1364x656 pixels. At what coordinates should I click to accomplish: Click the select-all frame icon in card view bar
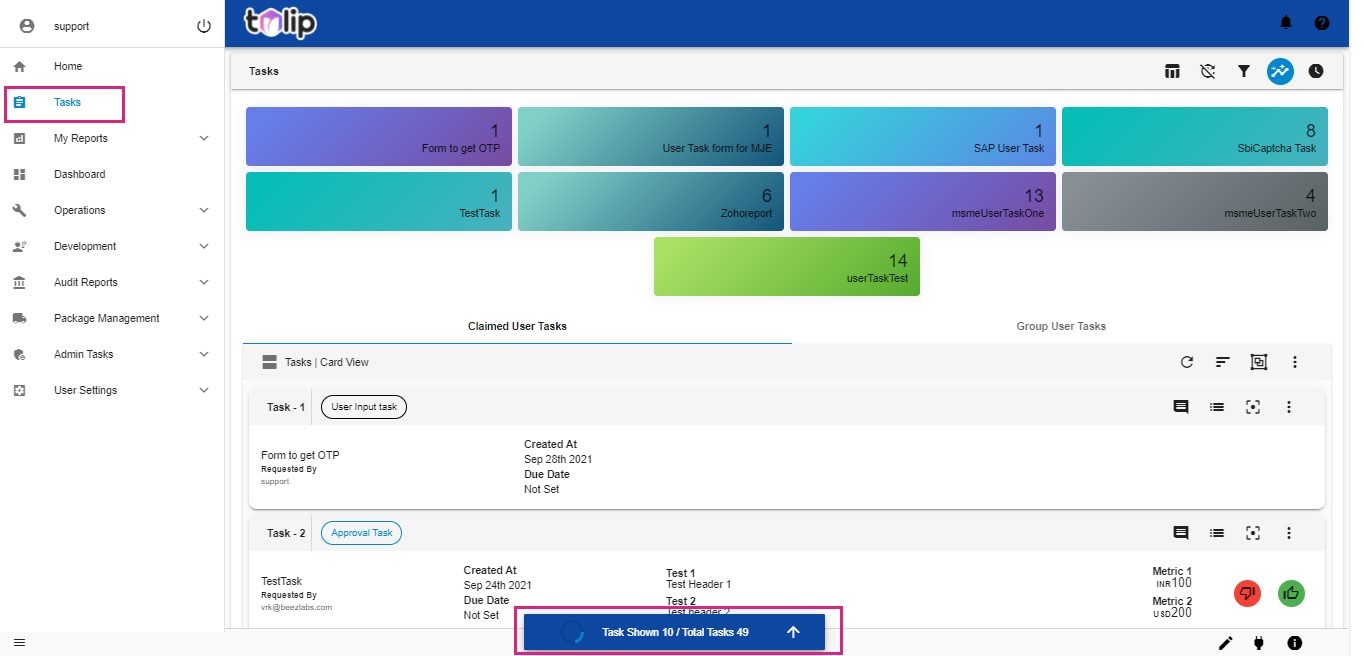click(x=1258, y=362)
